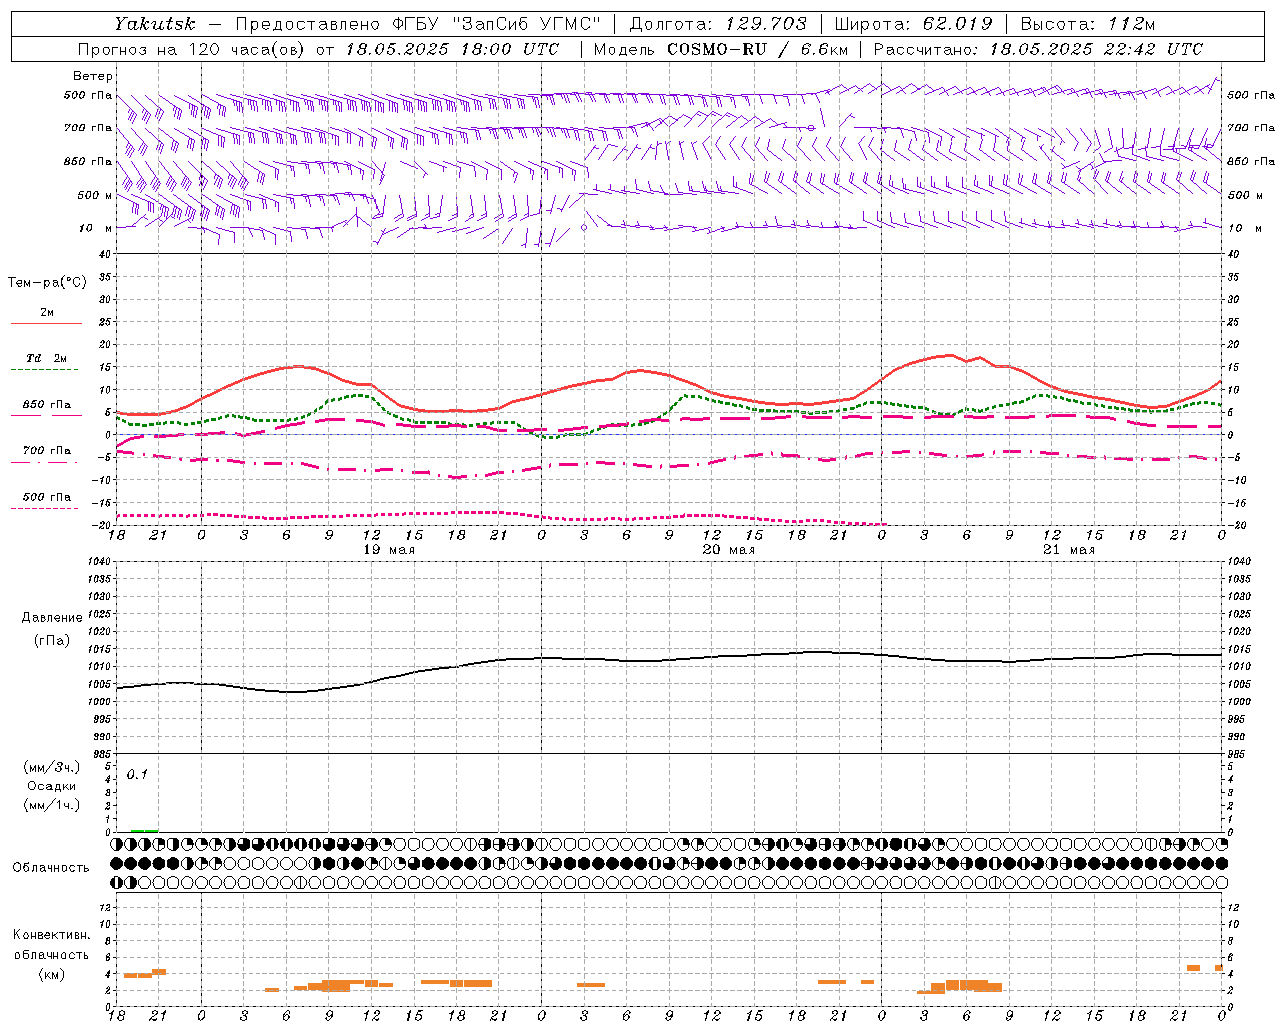Screen dimensions: 1280x1024
Task: Click the (мм/3ч.) precipitation unit label
Action: point(52,767)
